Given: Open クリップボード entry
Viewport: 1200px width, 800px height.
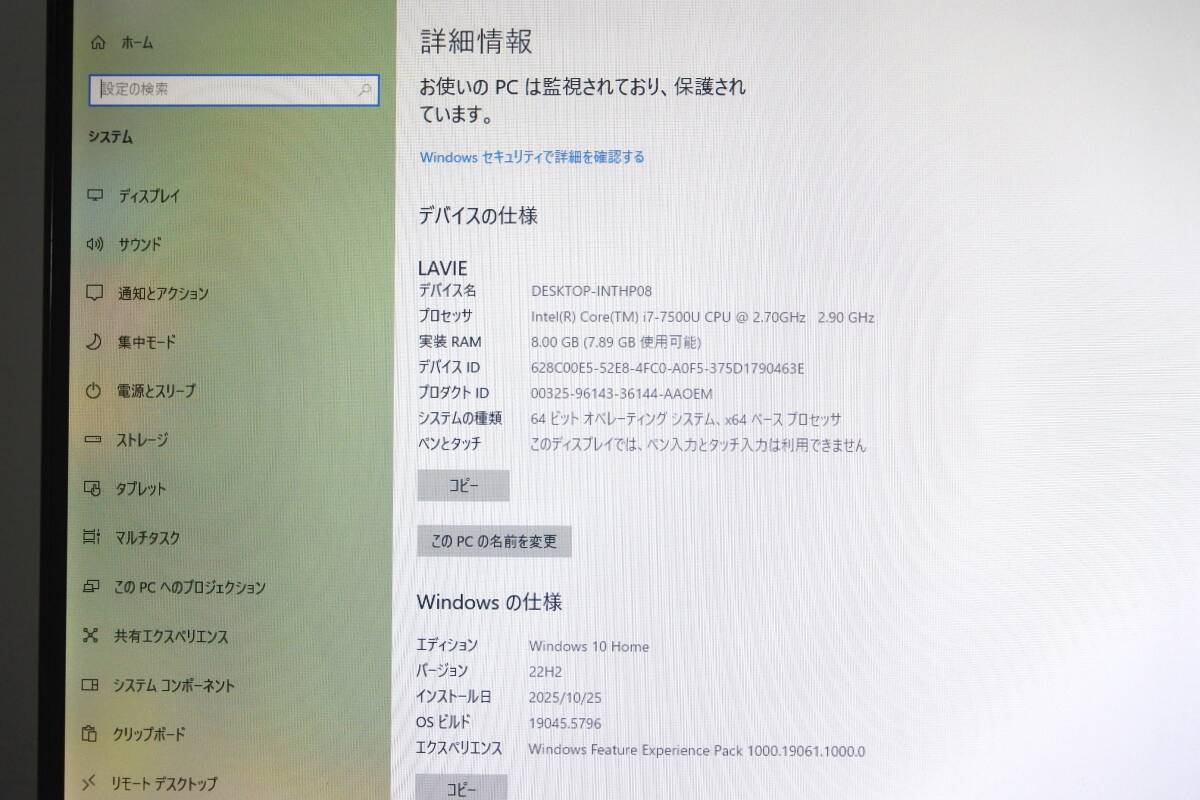Looking at the screenshot, I should click(148, 735).
